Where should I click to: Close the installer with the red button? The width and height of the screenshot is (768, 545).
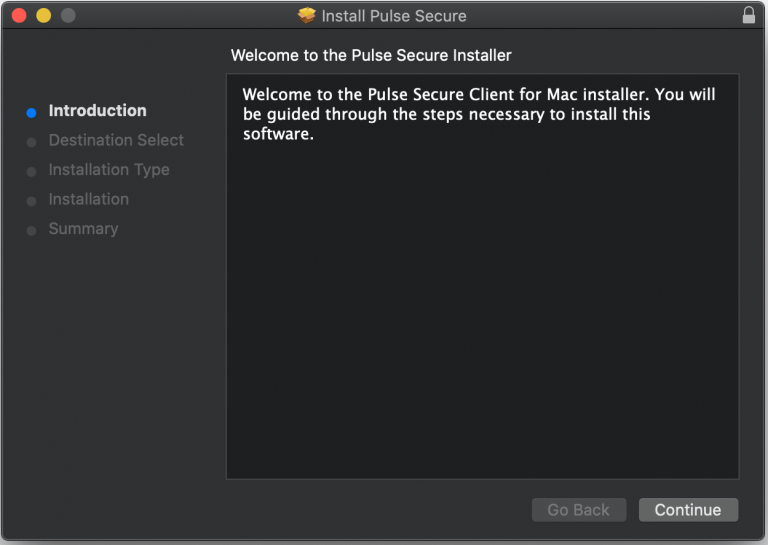coord(19,16)
